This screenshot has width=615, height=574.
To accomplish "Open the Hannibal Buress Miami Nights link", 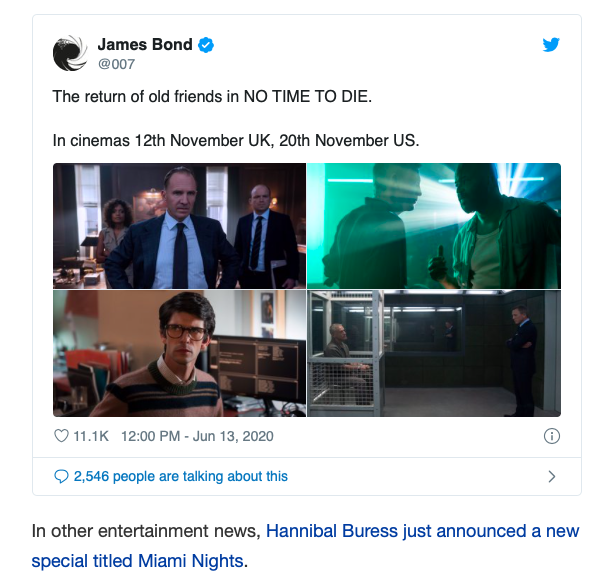I will (306, 546).
